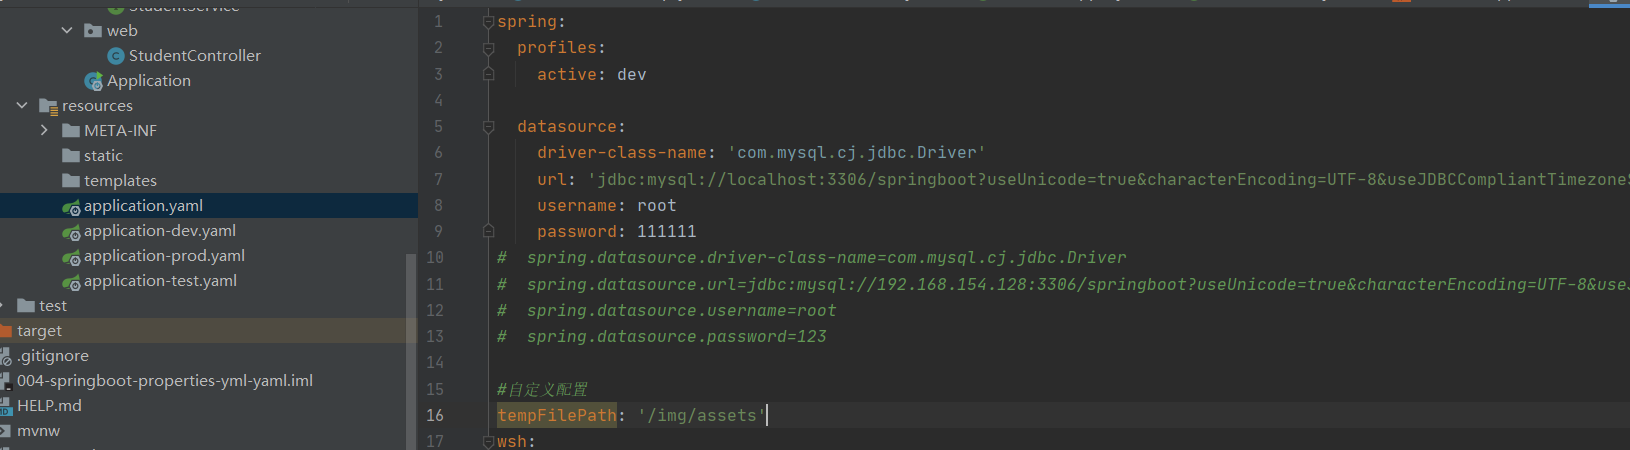Click line number 16 in the gutter

pos(435,415)
